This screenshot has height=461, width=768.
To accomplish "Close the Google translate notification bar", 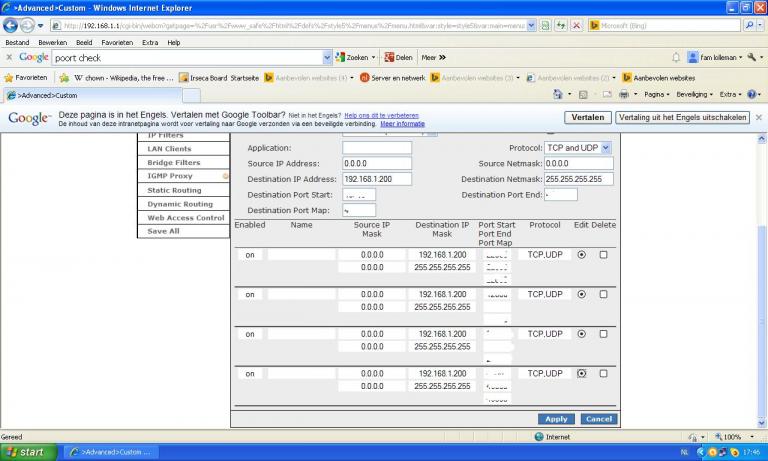I will (x=758, y=117).
